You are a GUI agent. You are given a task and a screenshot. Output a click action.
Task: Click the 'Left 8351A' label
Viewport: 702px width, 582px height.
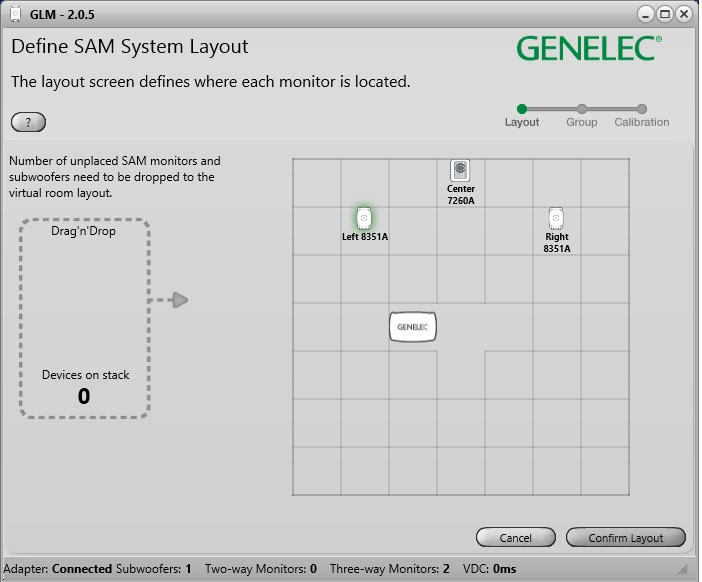point(365,236)
